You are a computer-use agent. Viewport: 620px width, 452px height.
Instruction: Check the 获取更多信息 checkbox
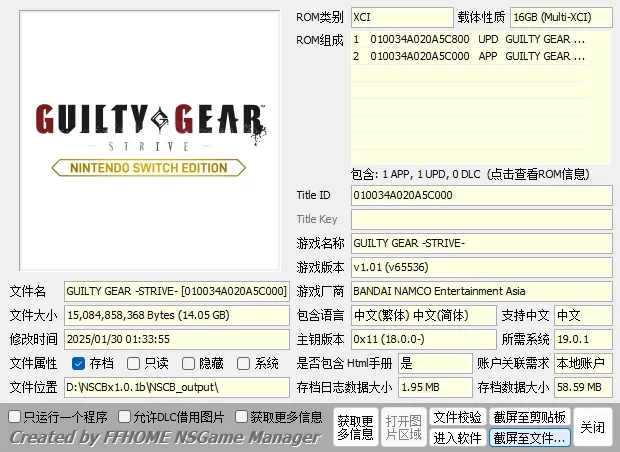[242, 416]
